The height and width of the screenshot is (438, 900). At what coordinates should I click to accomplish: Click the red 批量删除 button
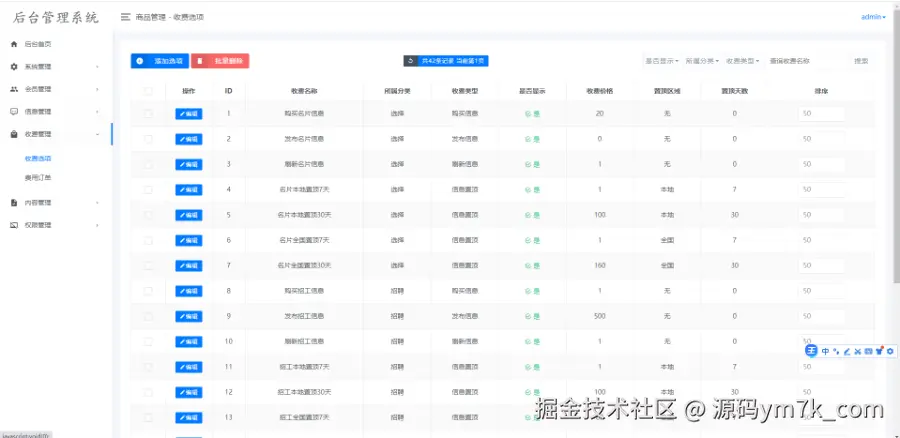(220, 61)
